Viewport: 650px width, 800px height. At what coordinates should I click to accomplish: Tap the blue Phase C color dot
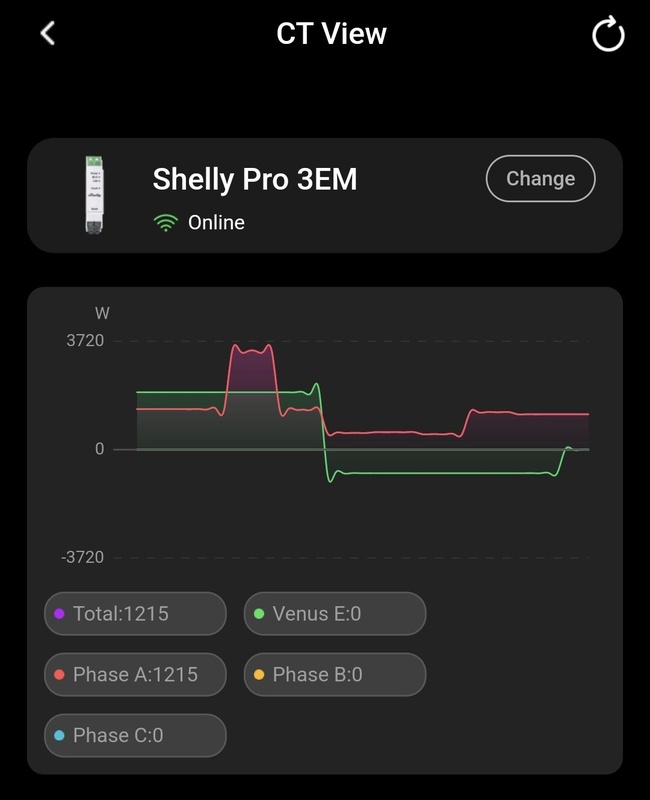[x=59, y=735]
